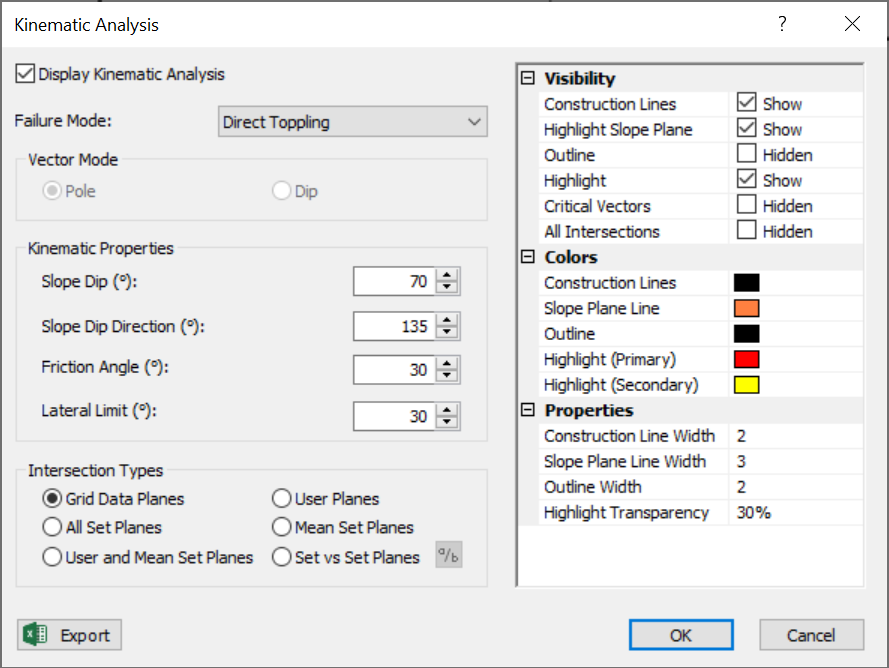Collapse the Visibility section
The width and height of the screenshot is (889, 668).
click(527, 78)
